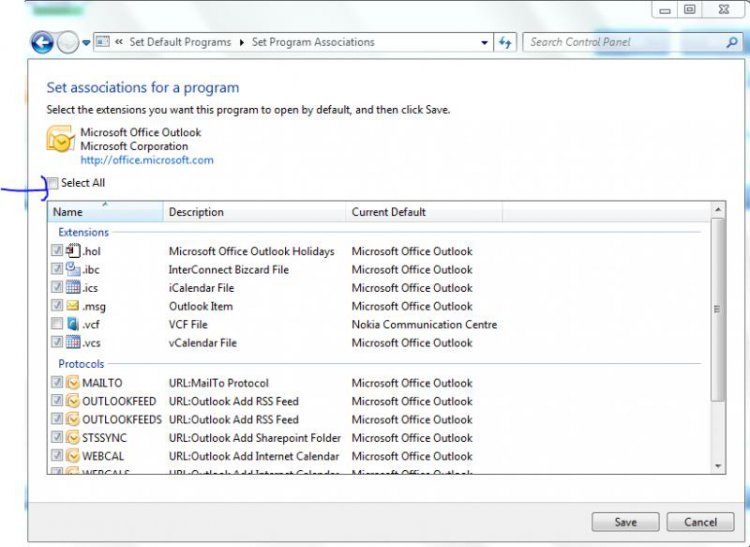The image size is (750, 547).
Task: Click the OUTLOOKFEED Outlook icon
Action: [73, 401]
